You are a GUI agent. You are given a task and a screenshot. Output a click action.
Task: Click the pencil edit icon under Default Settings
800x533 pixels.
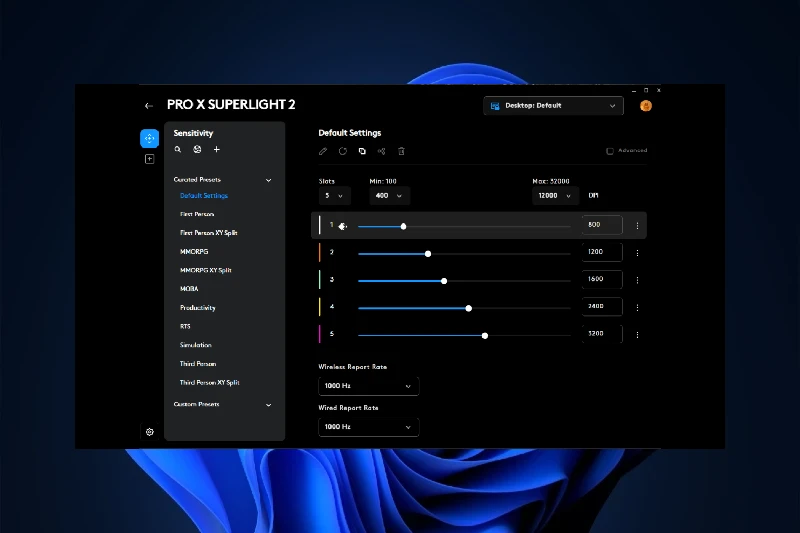click(x=323, y=151)
